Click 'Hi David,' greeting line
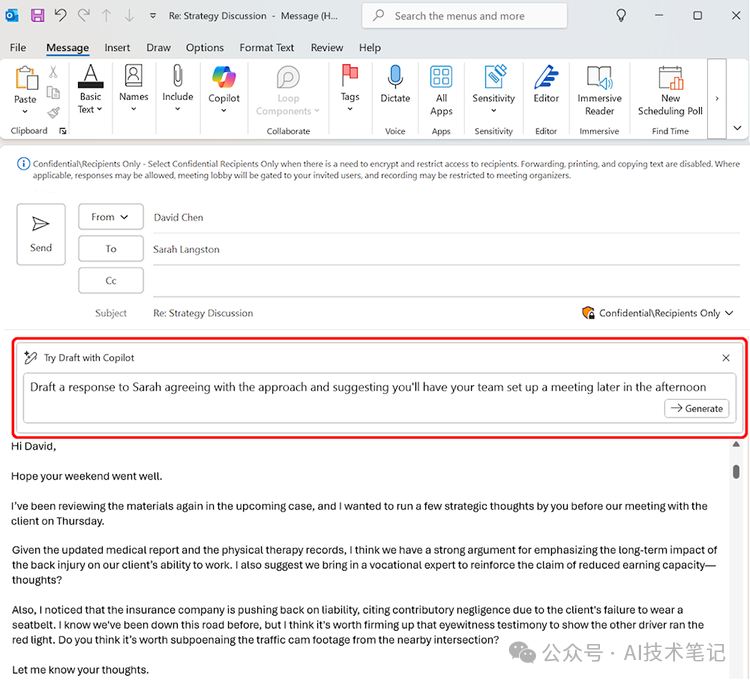 coord(33,446)
